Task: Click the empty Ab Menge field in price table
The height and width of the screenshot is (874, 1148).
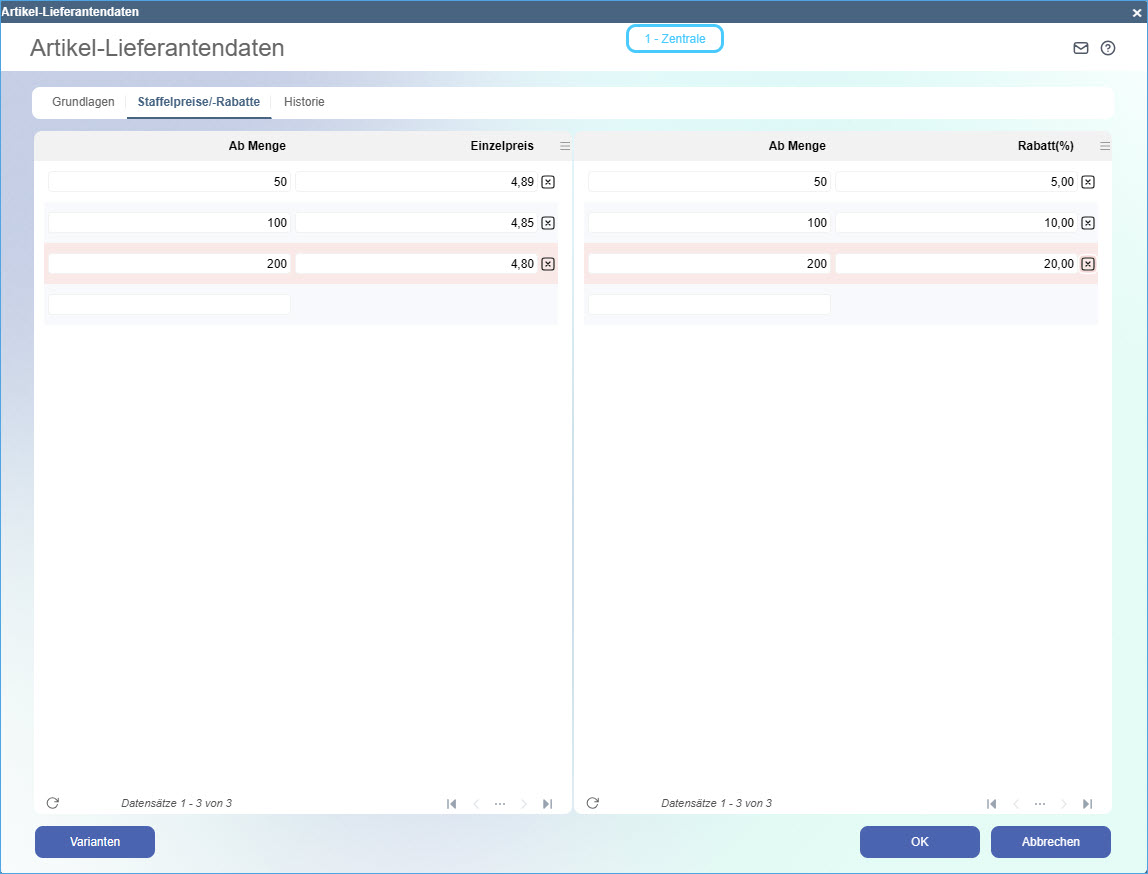Action: point(169,305)
